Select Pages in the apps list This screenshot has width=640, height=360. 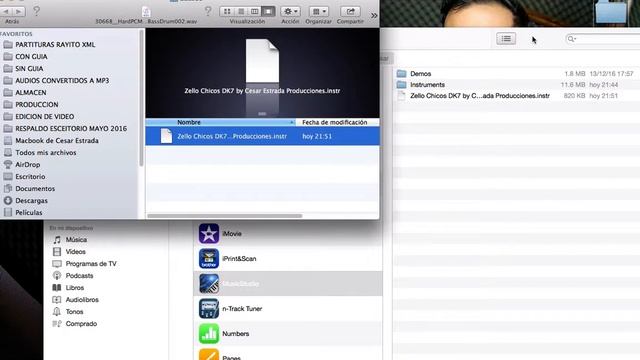tap(288, 353)
